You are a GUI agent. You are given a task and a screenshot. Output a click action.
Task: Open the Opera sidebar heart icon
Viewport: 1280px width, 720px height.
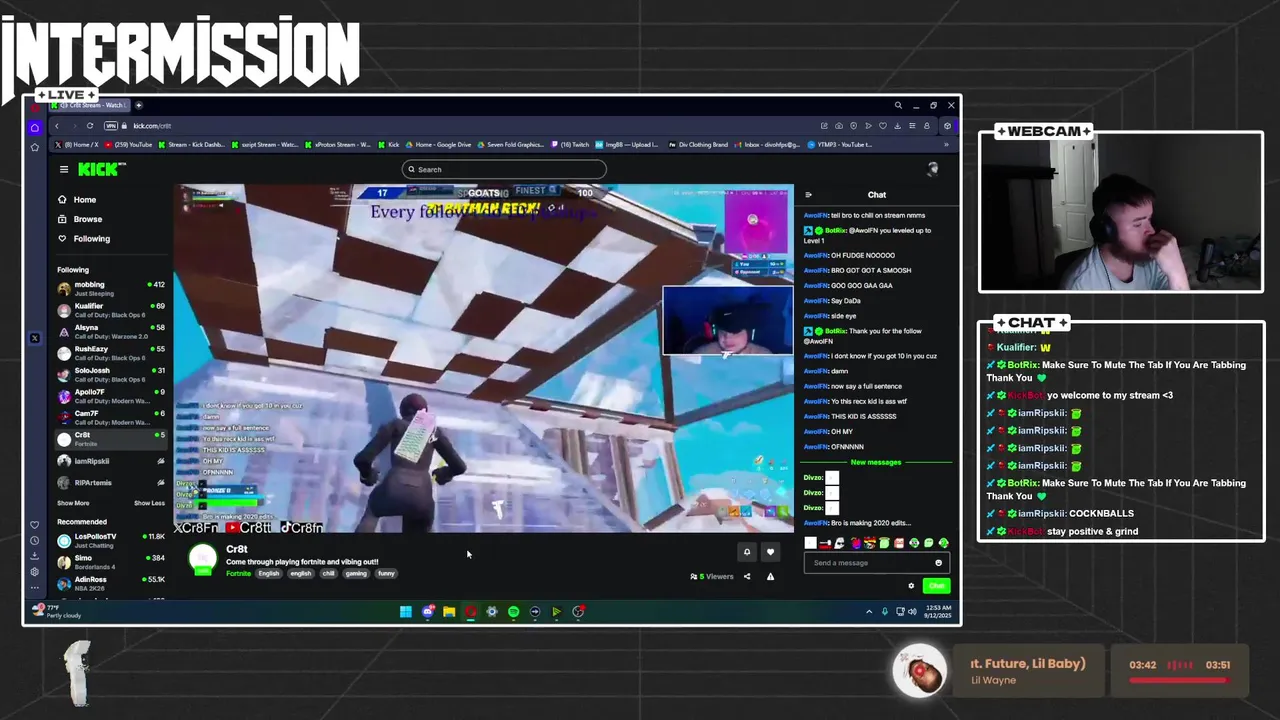point(35,525)
